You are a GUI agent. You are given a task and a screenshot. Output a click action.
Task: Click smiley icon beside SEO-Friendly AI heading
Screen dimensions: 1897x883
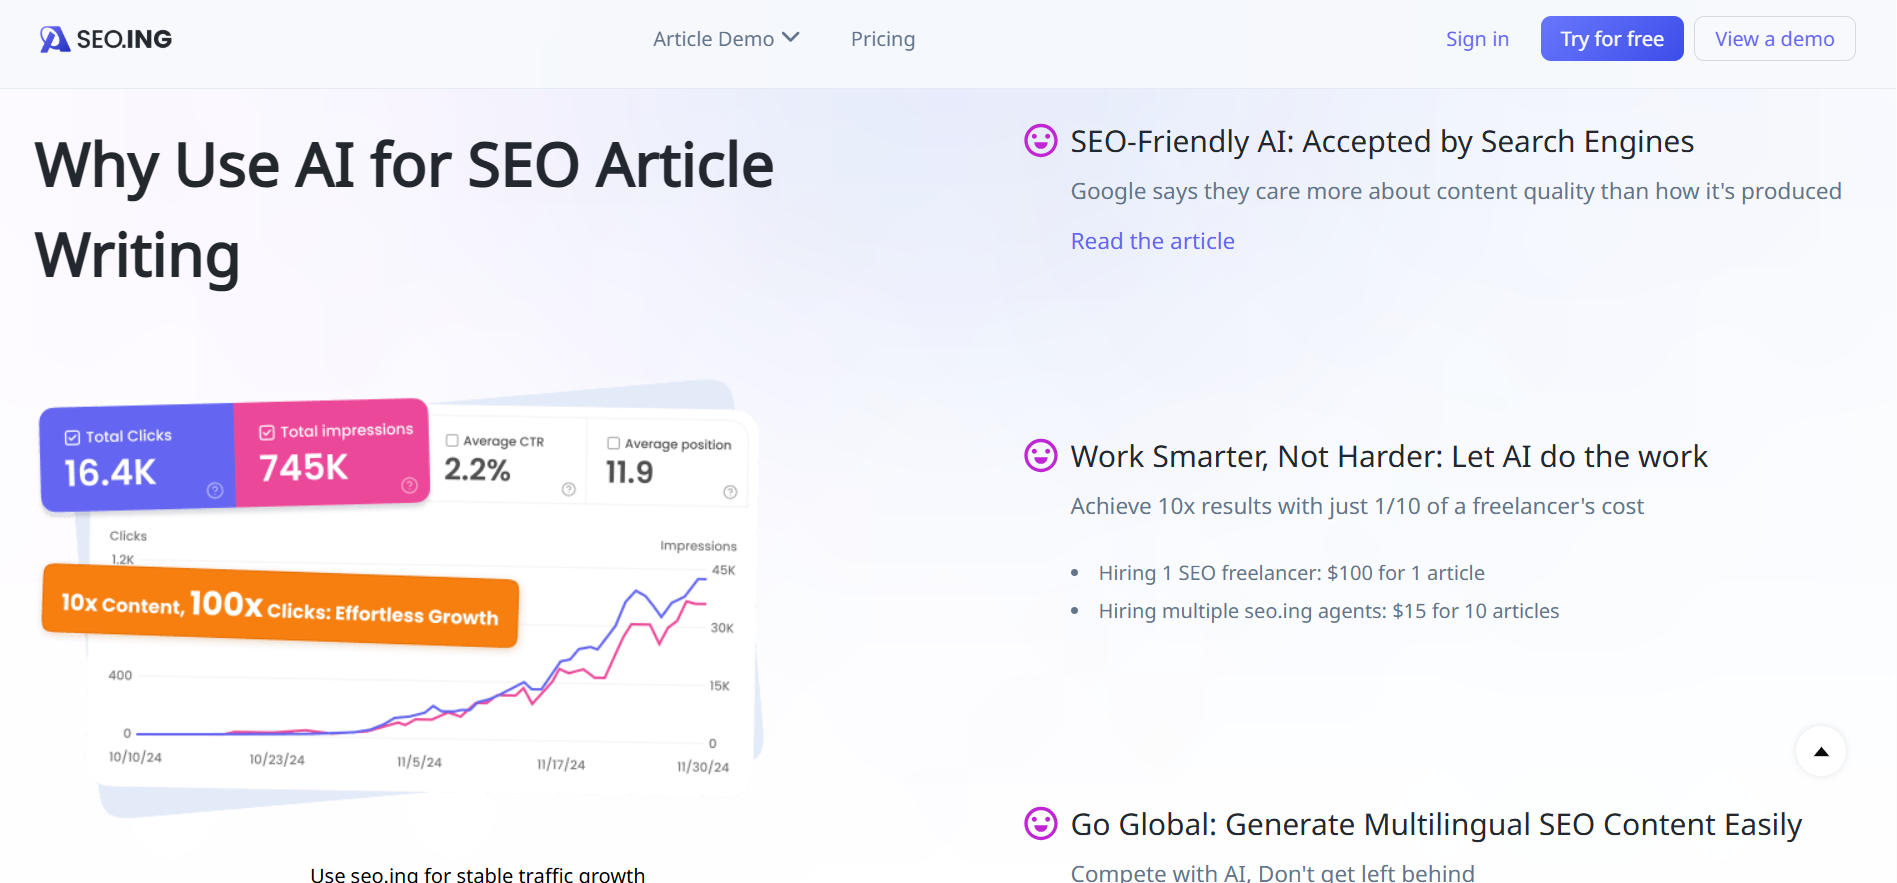1041,141
